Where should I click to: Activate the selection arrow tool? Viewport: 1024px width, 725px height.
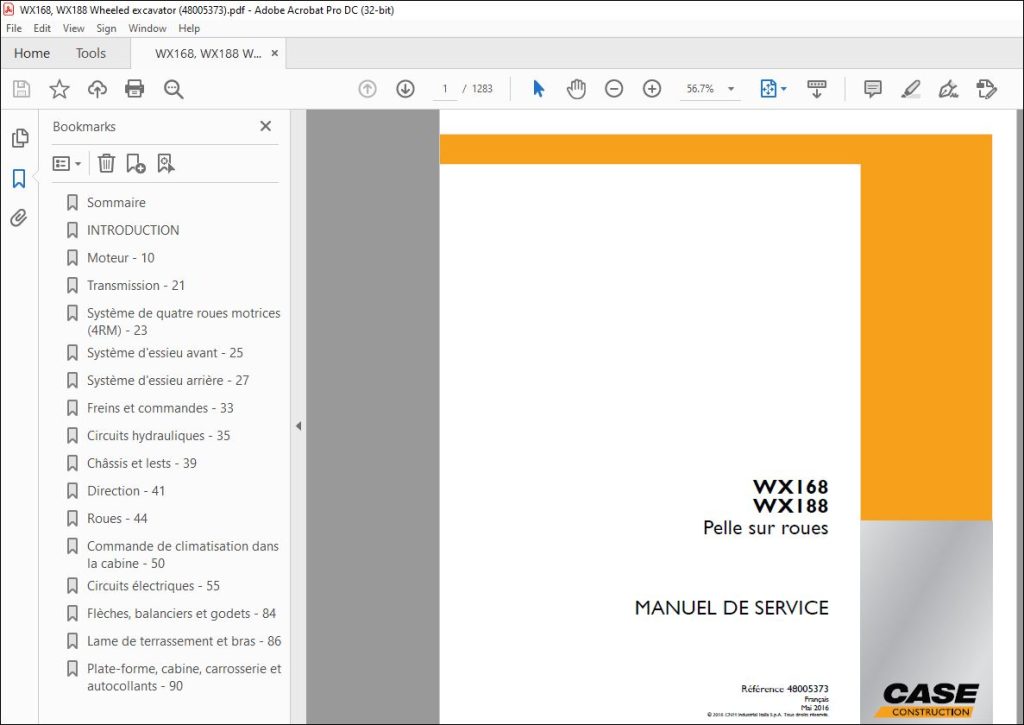coord(539,89)
